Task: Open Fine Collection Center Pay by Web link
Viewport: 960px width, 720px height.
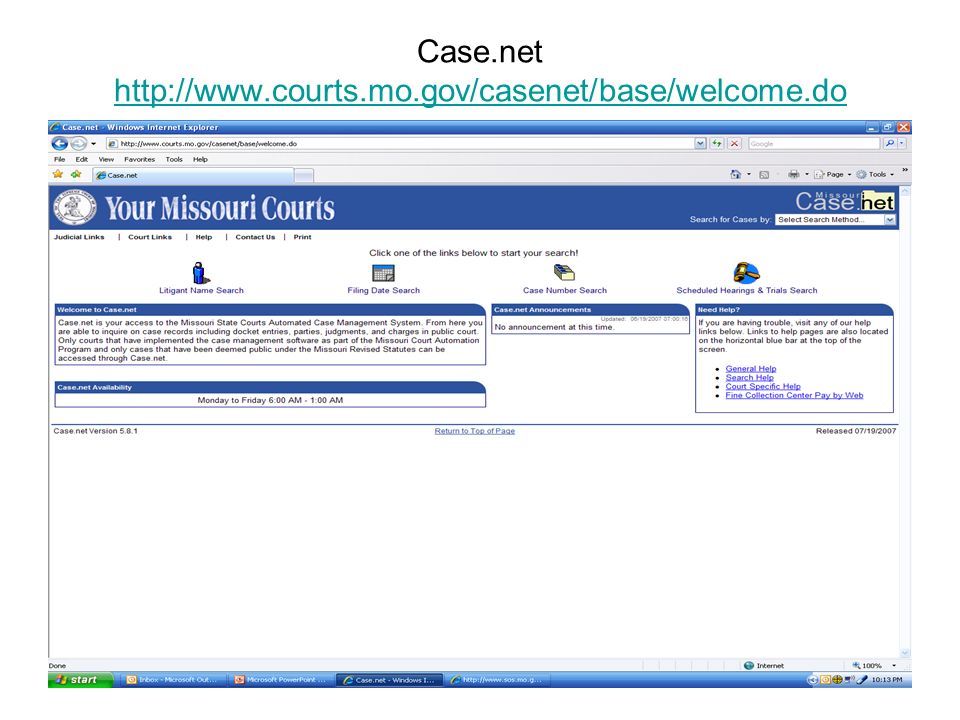Action: (x=794, y=395)
